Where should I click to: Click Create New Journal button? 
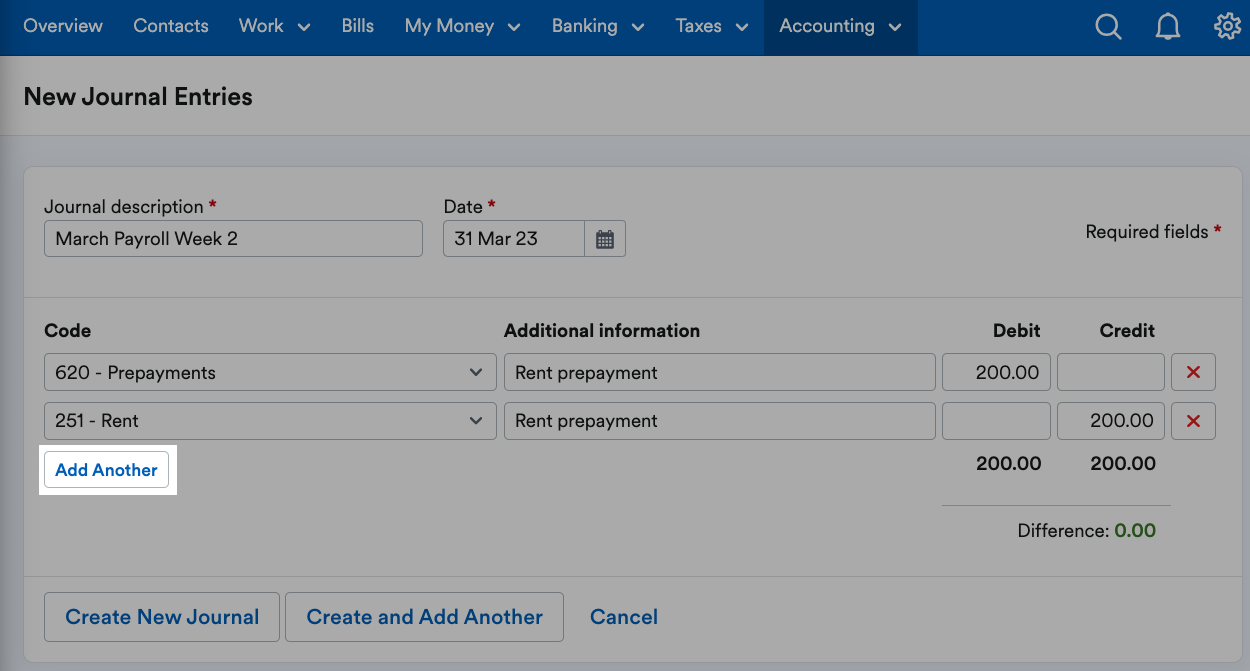click(162, 617)
